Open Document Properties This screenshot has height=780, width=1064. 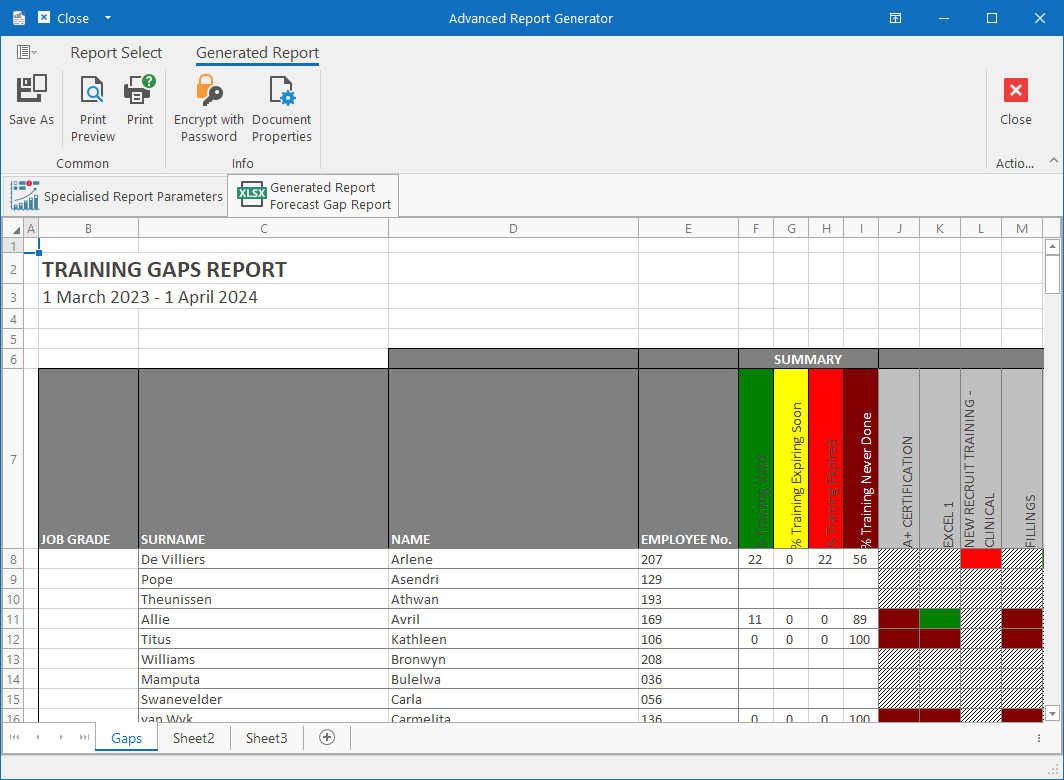pyautogui.click(x=282, y=109)
